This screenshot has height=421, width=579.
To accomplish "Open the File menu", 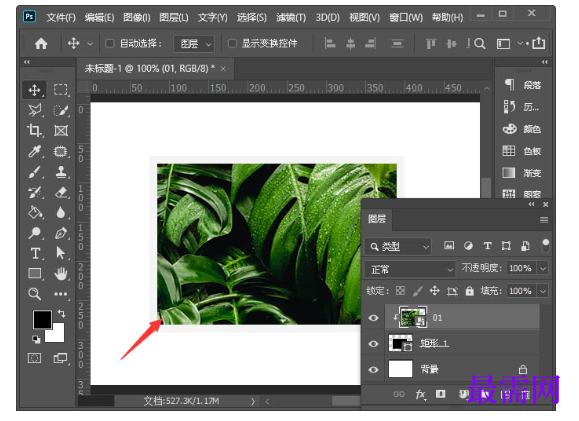I will pyautogui.click(x=61, y=17).
